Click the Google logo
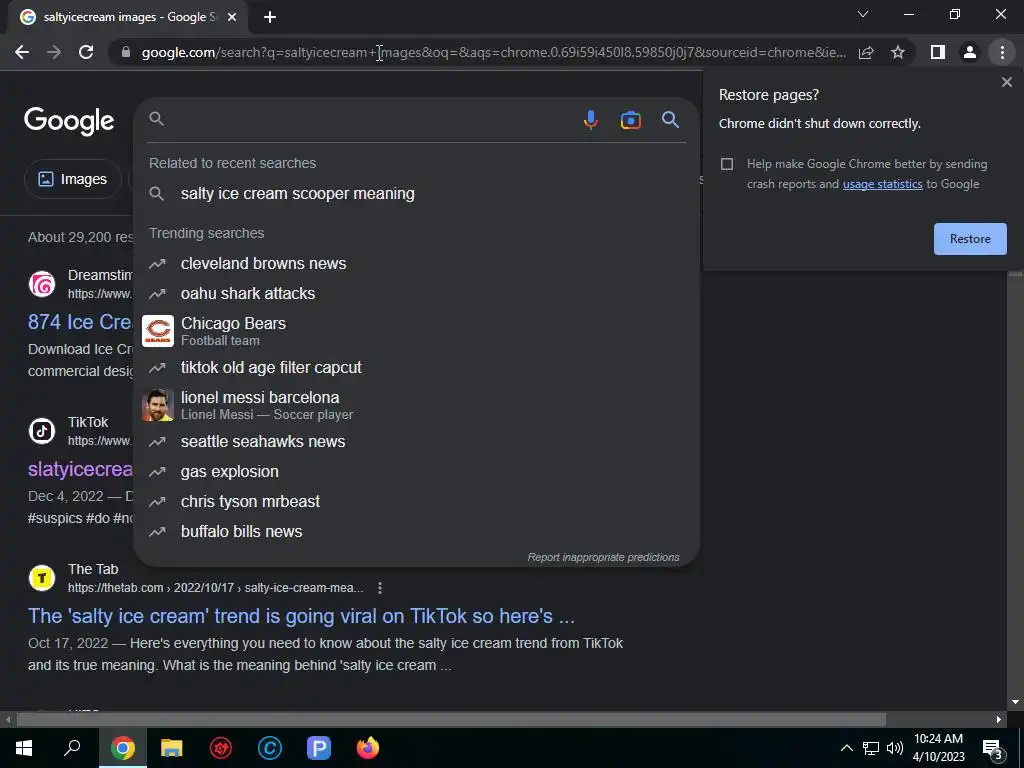Viewport: 1024px width, 768px height. (69, 121)
